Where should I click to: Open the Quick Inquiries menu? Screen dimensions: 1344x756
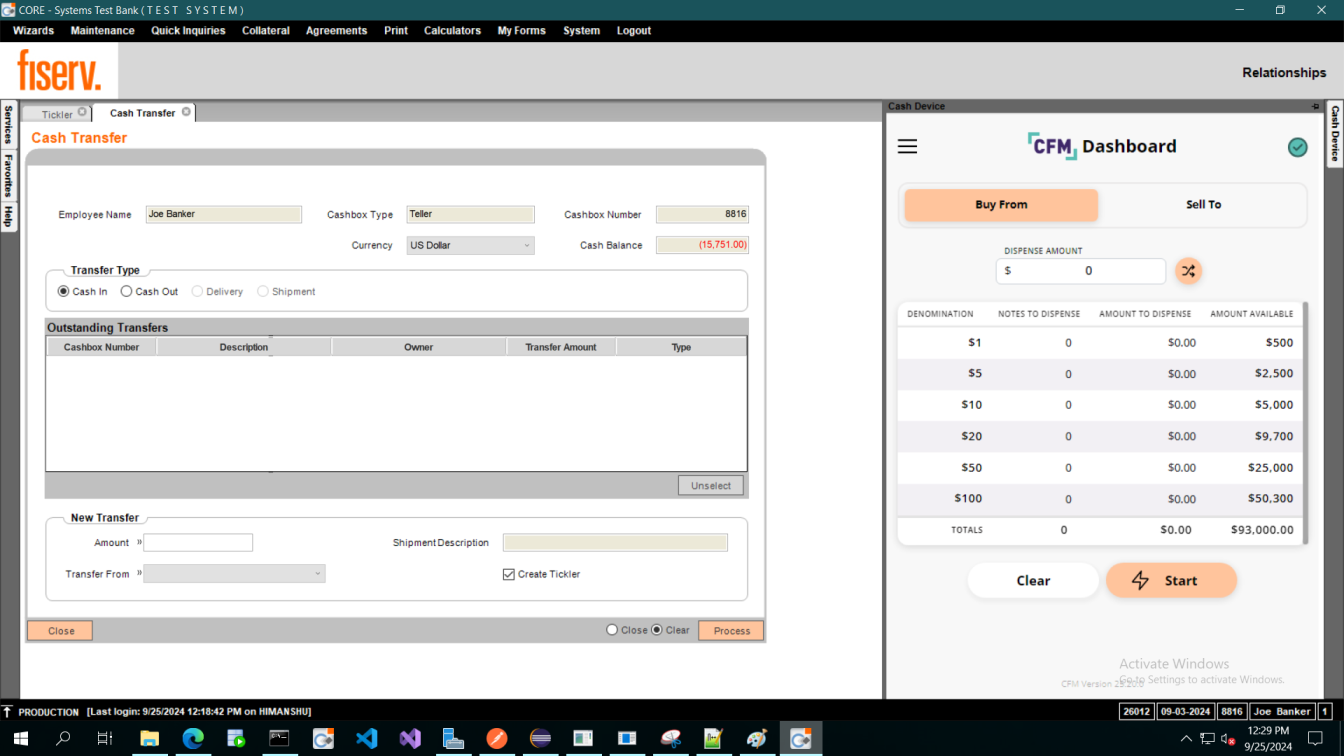click(188, 31)
